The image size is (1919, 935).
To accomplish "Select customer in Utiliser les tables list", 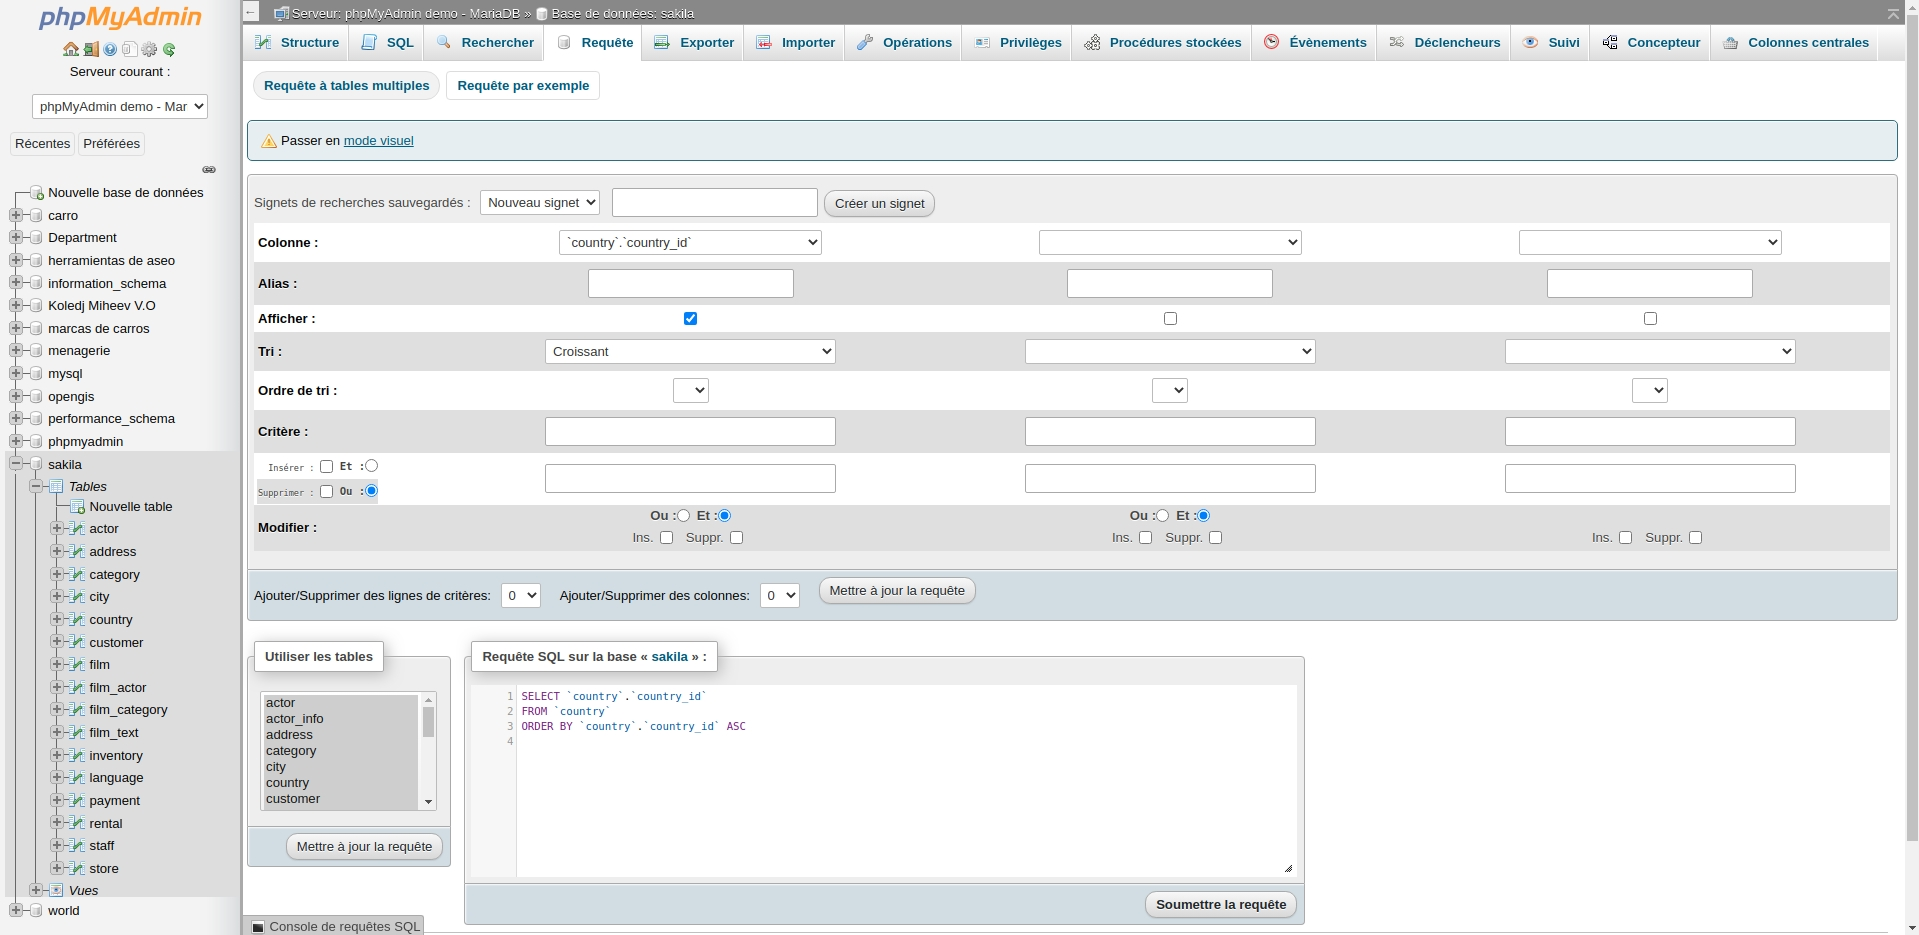I will pyautogui.click(x=340, y=799).
